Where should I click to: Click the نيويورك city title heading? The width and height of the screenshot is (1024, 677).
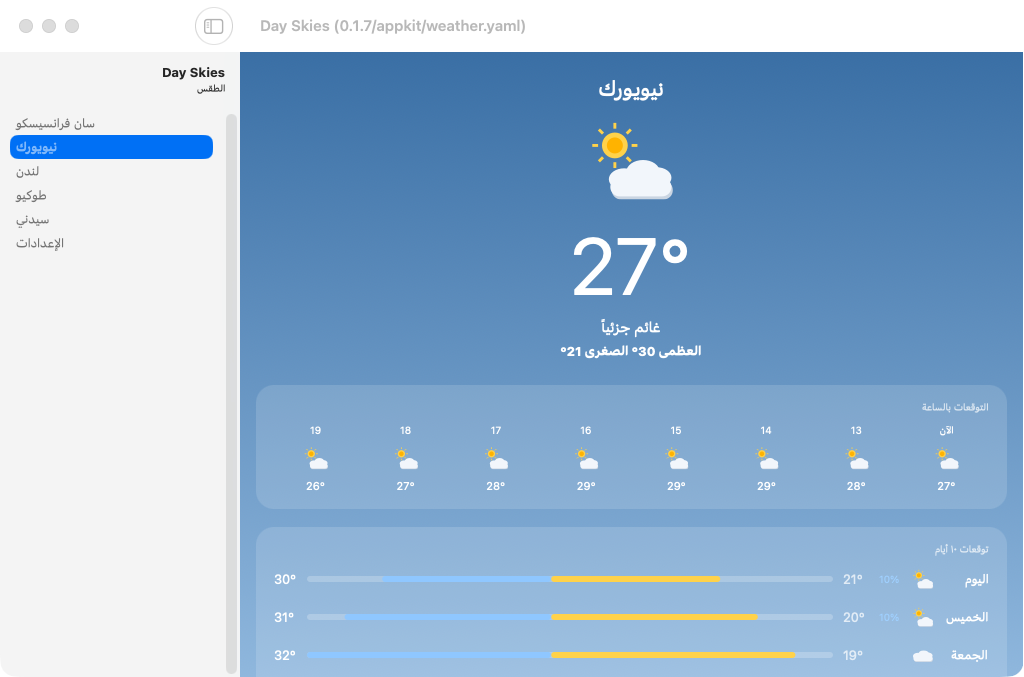pos(631,89)
